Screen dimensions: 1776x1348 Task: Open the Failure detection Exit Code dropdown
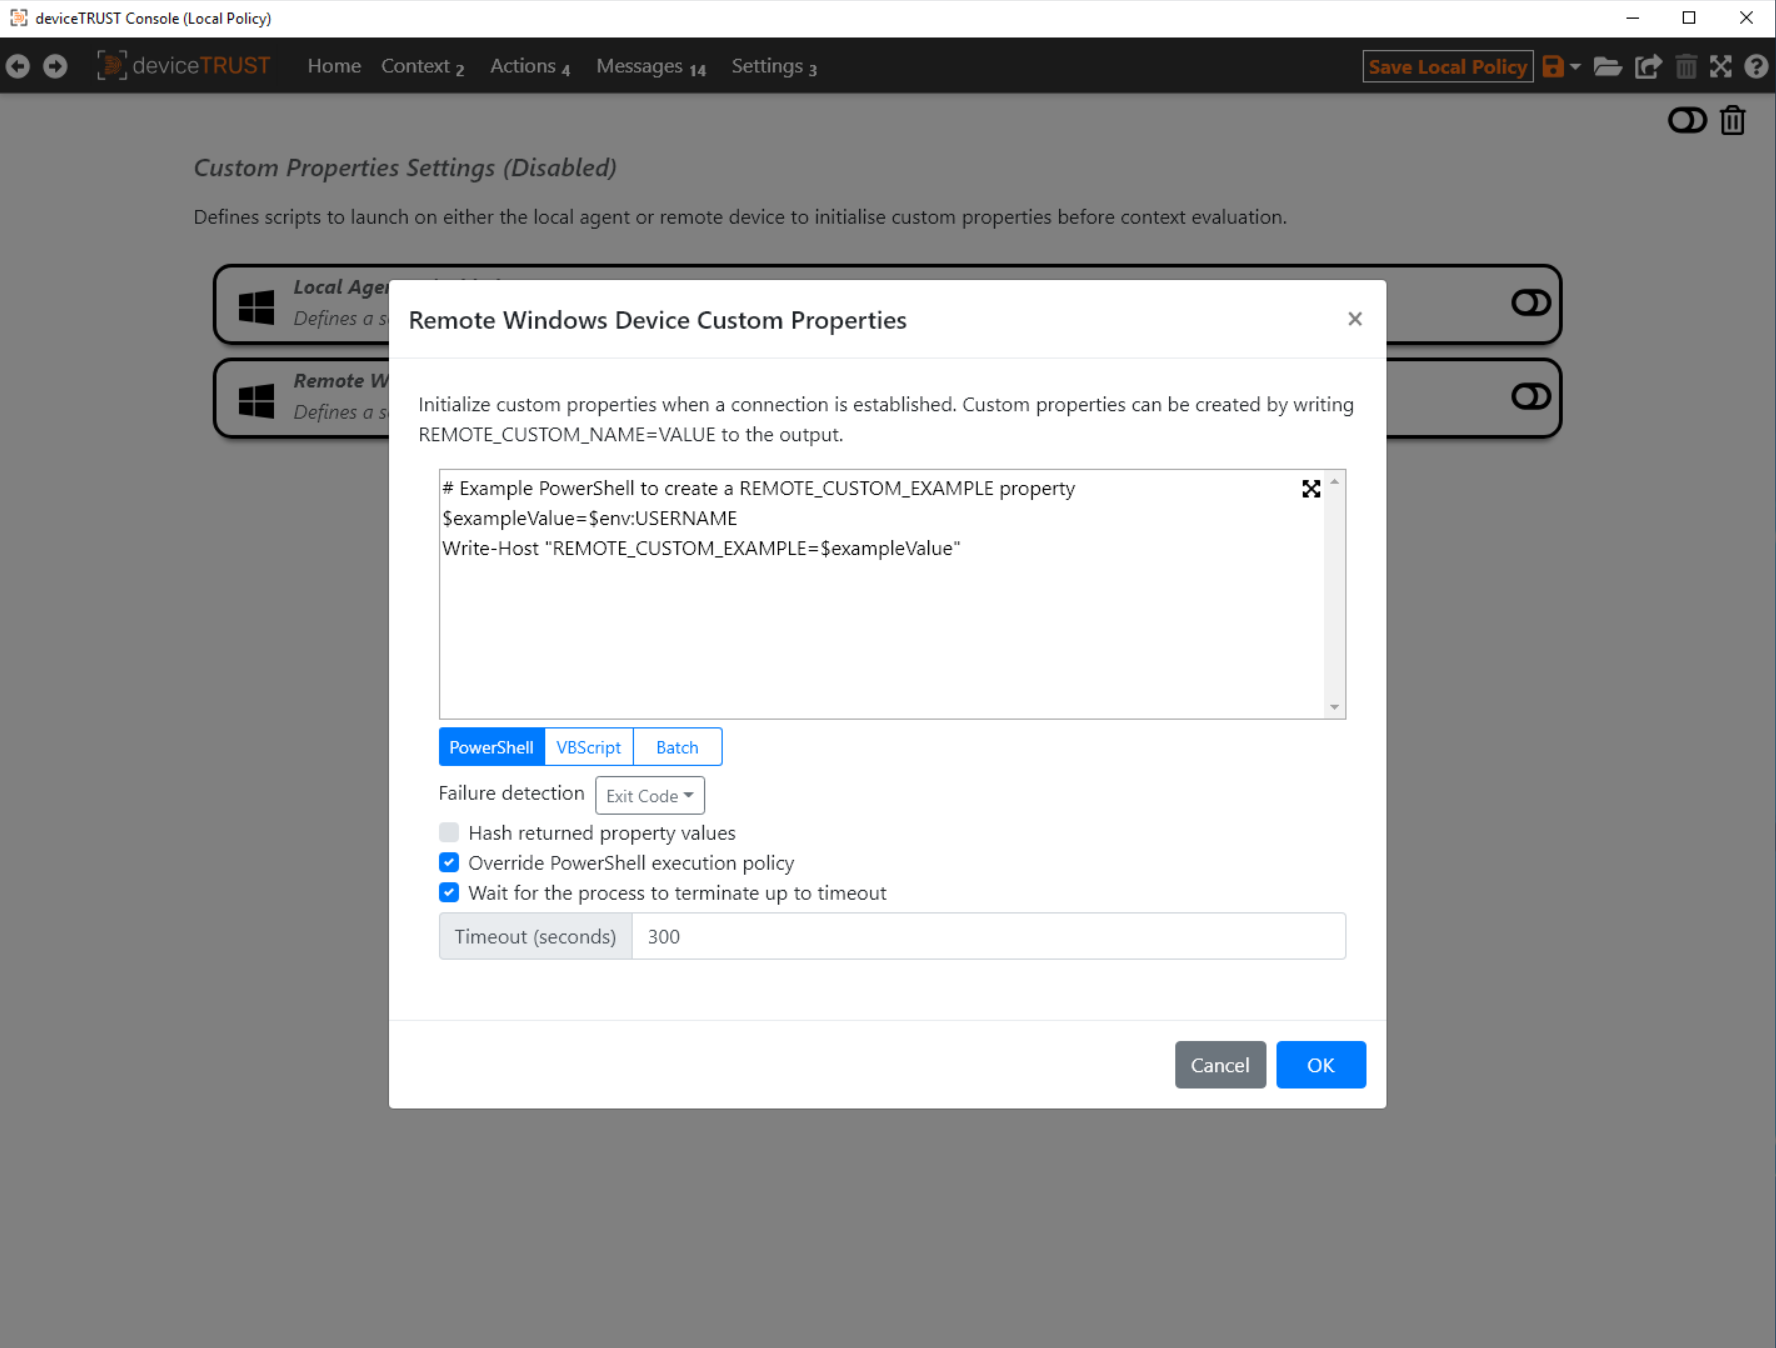pyautogui.click(x=649, y=795)
